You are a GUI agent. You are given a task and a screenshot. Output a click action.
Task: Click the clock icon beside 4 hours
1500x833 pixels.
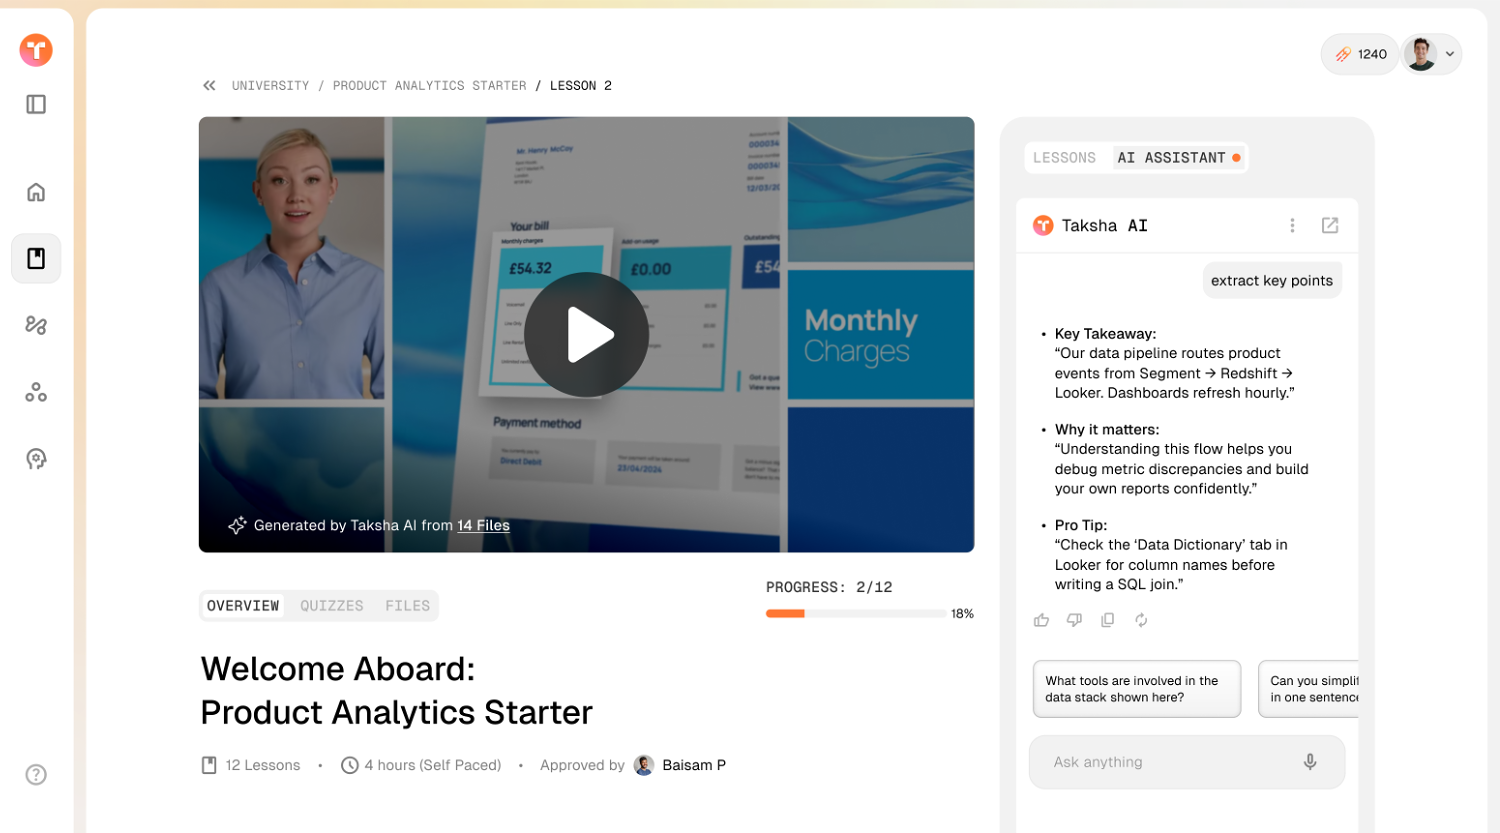coord(350,765)
